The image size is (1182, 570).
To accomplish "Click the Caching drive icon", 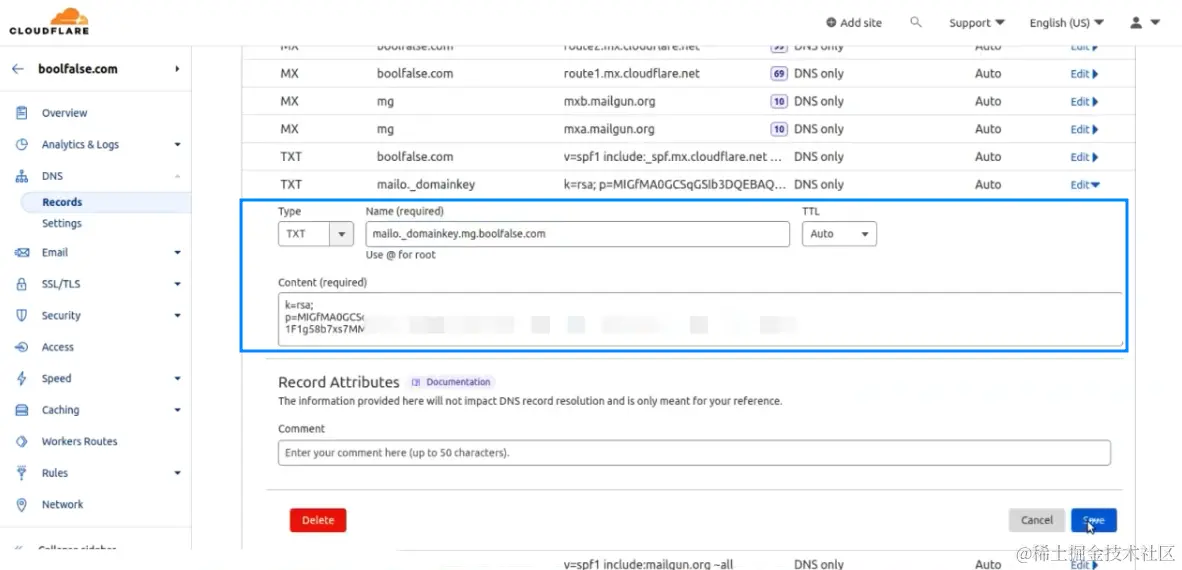I will tap(22, 410).
